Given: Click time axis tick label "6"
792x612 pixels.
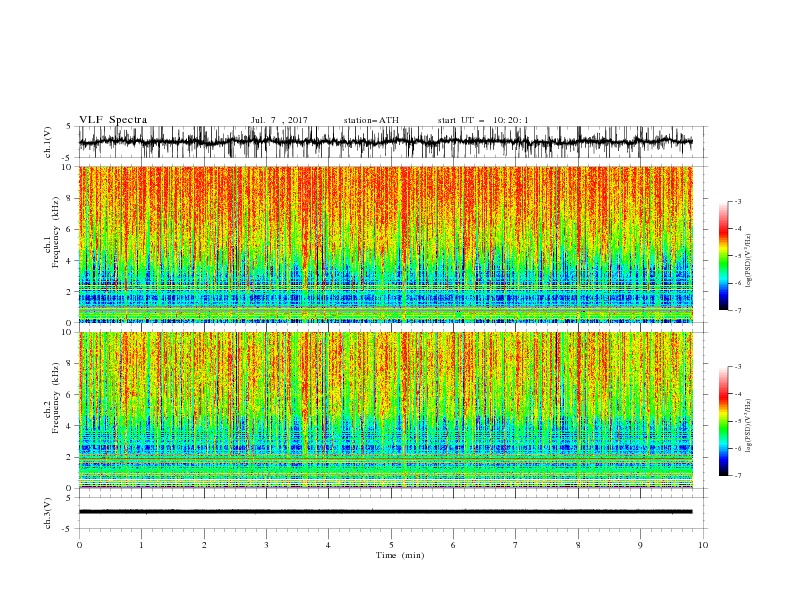Looking at the screenshot, I should (x=453, y=545).
